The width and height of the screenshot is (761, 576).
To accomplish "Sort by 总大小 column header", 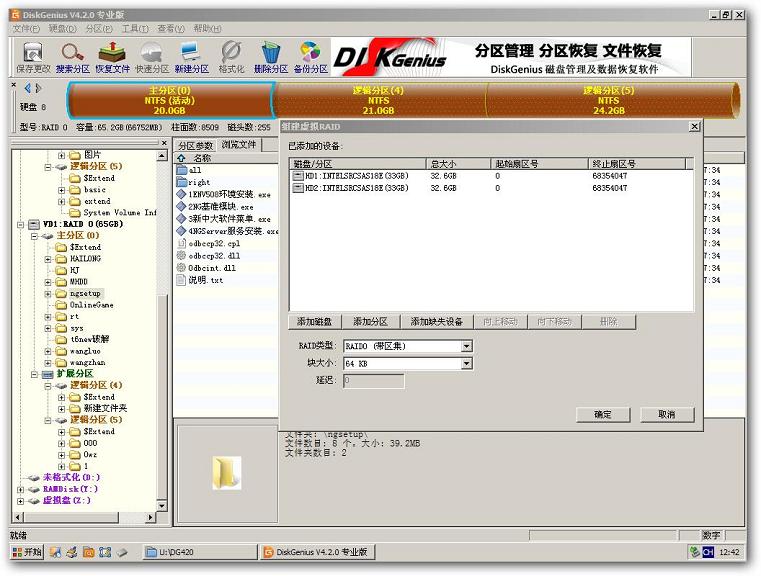I will click(x=457, y=164).
